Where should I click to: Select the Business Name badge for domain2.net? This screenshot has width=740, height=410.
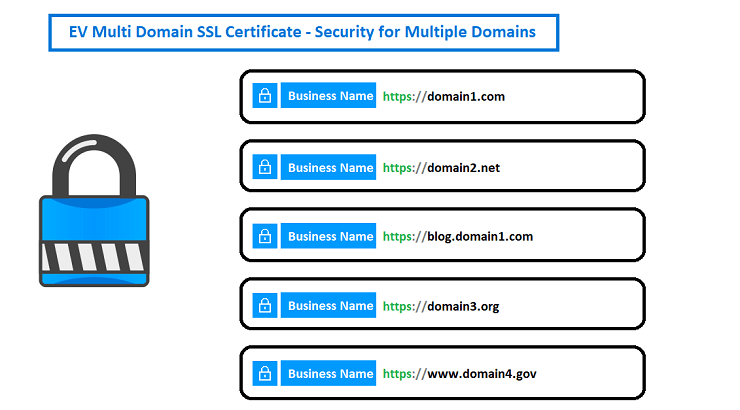pyautogui.click(x=328, y=167)
